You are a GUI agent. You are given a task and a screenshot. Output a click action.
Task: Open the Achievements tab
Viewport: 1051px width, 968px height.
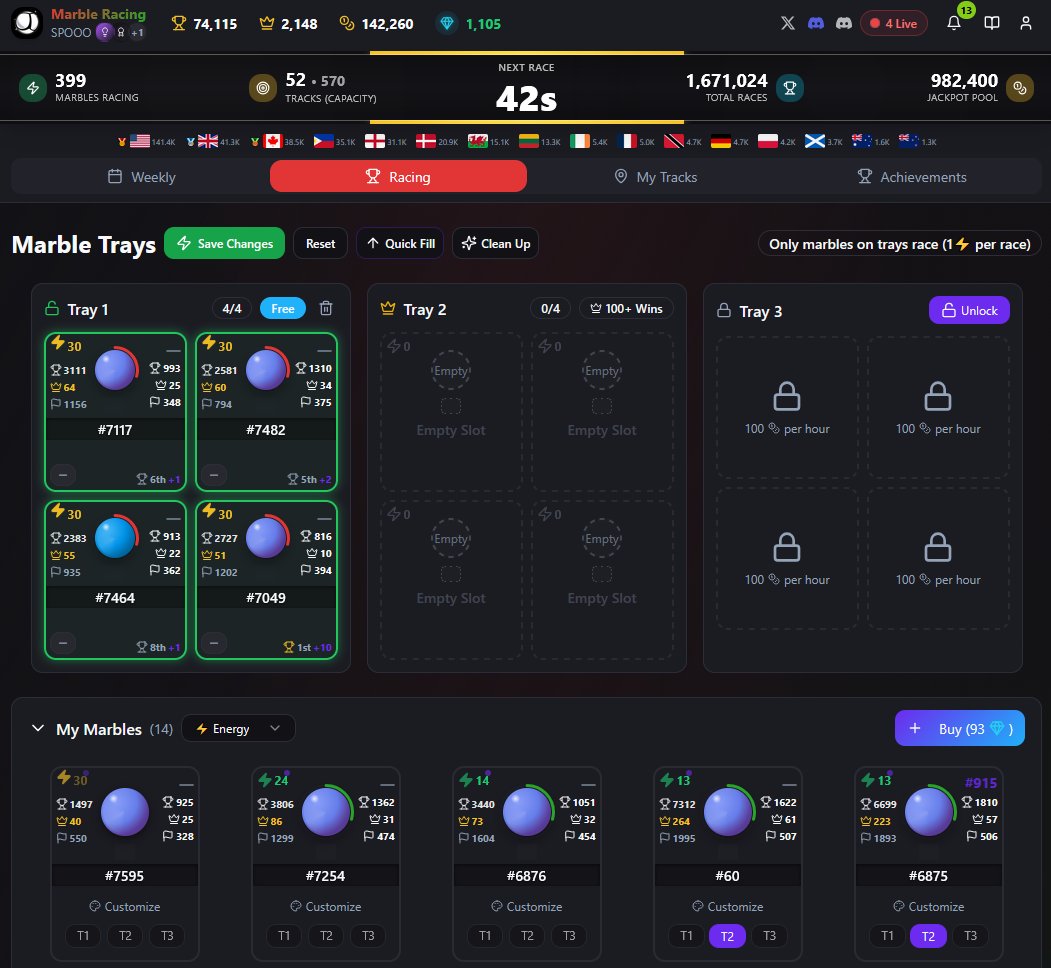pos(912,177)
